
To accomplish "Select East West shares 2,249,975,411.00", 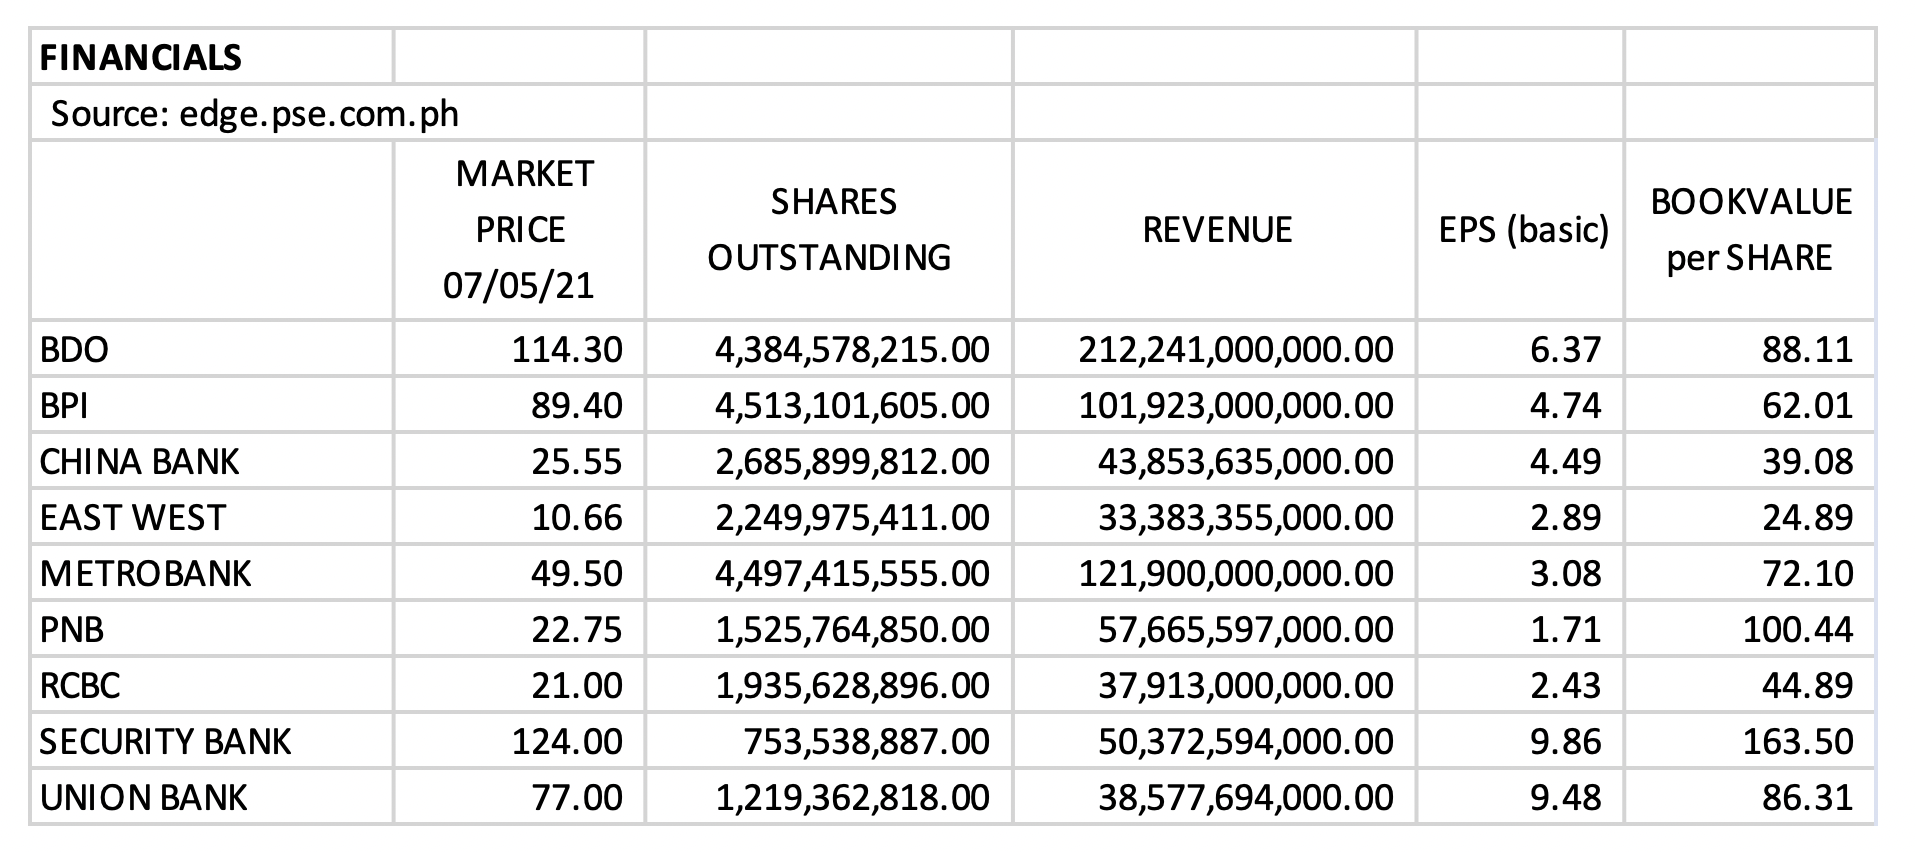I will click(829, 517).
